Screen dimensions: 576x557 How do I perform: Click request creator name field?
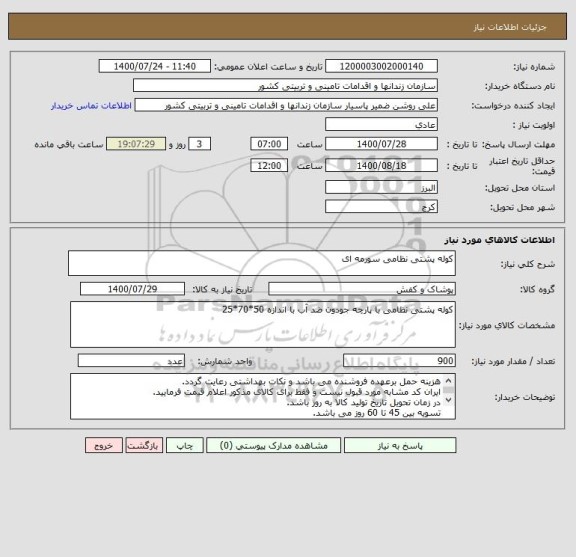click(286, 105)
